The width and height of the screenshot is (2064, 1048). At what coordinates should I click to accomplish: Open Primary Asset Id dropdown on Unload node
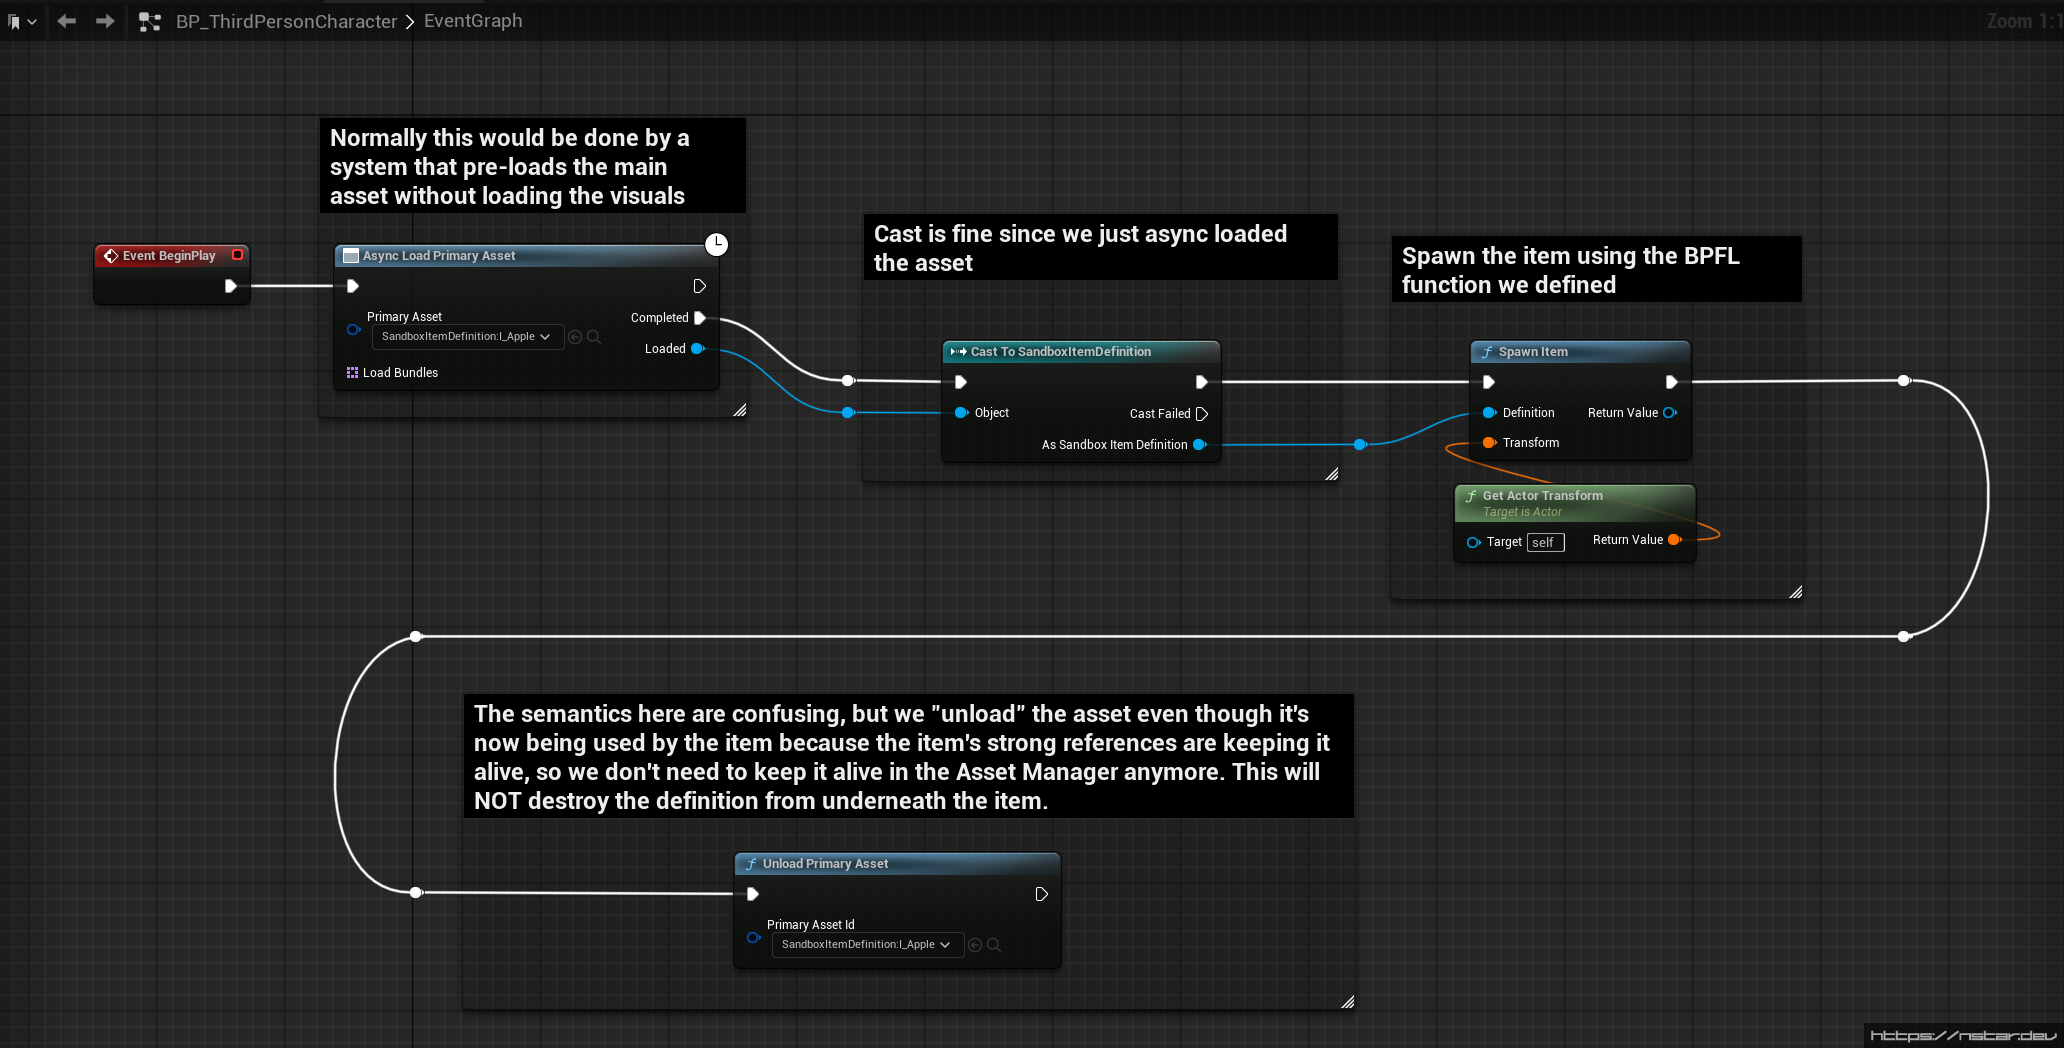coord(866,945)
